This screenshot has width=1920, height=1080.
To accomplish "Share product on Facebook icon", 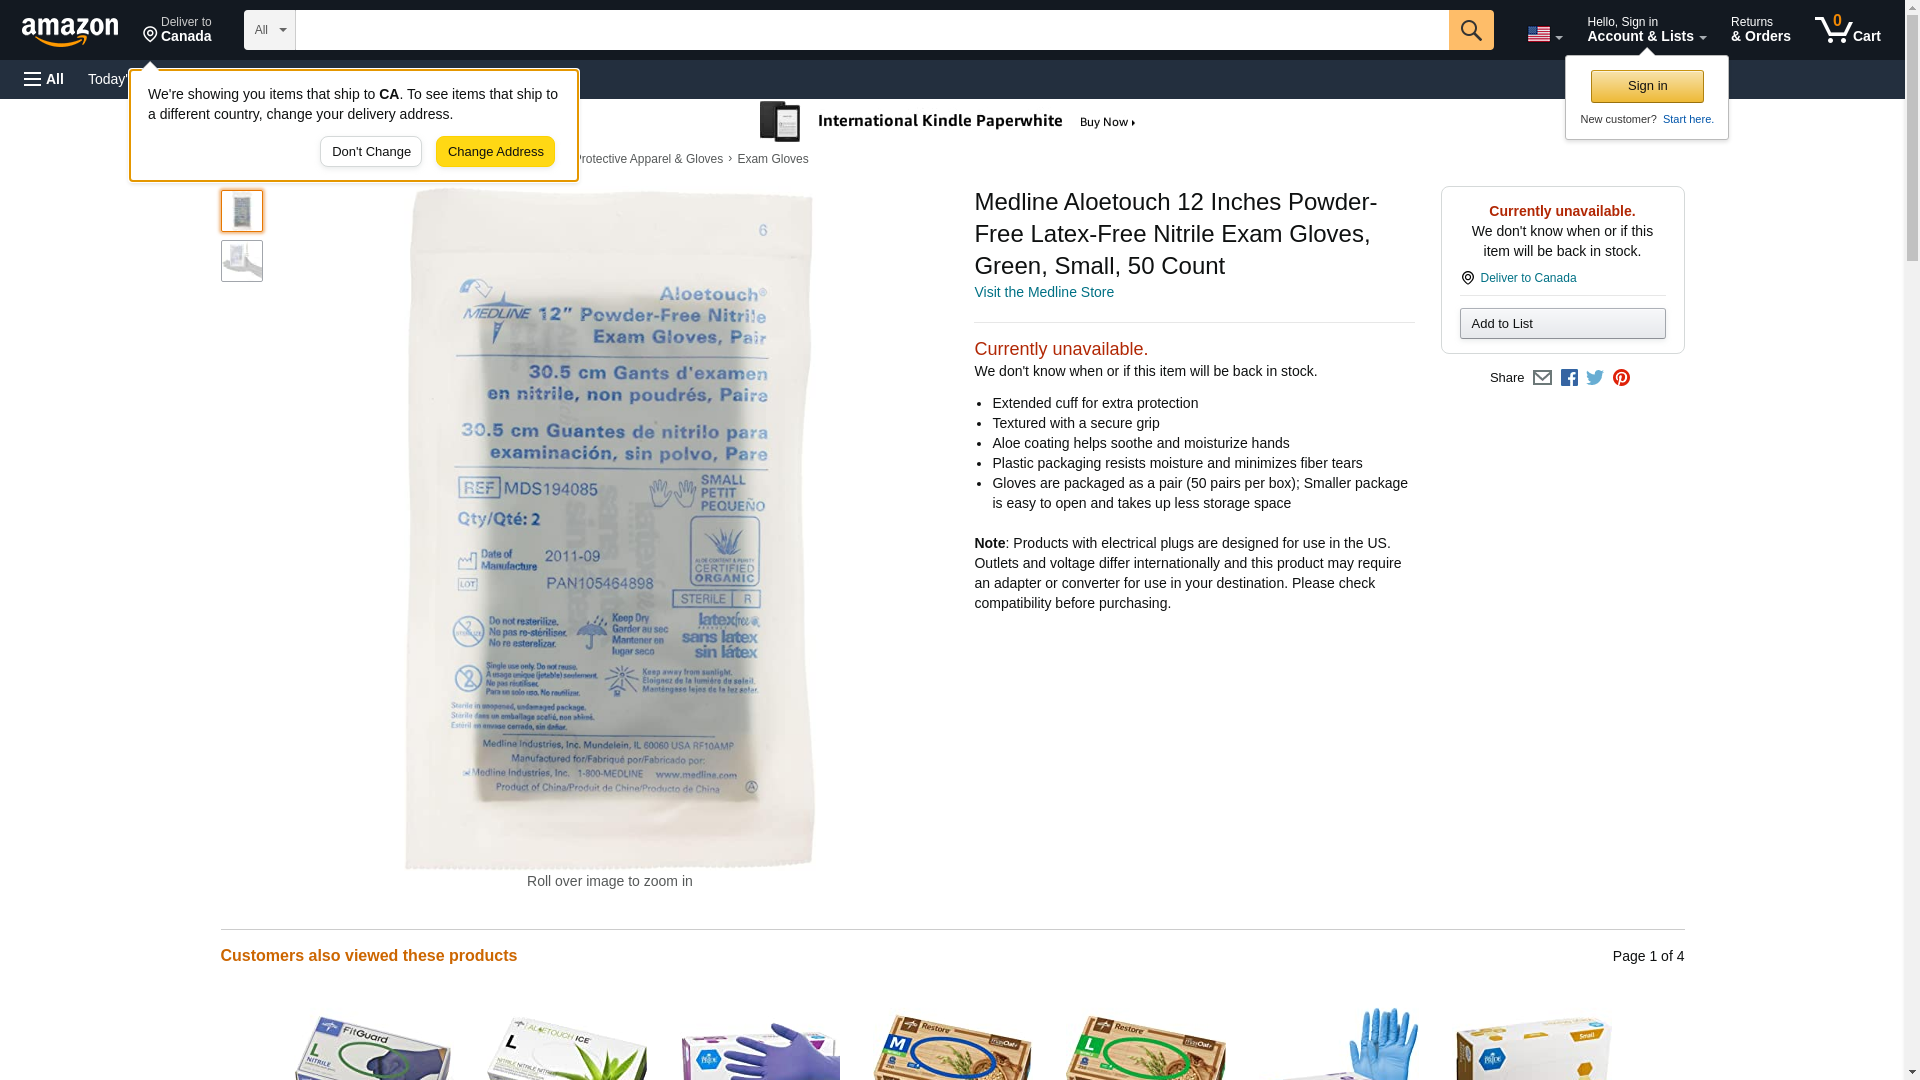I will 1569,378.
